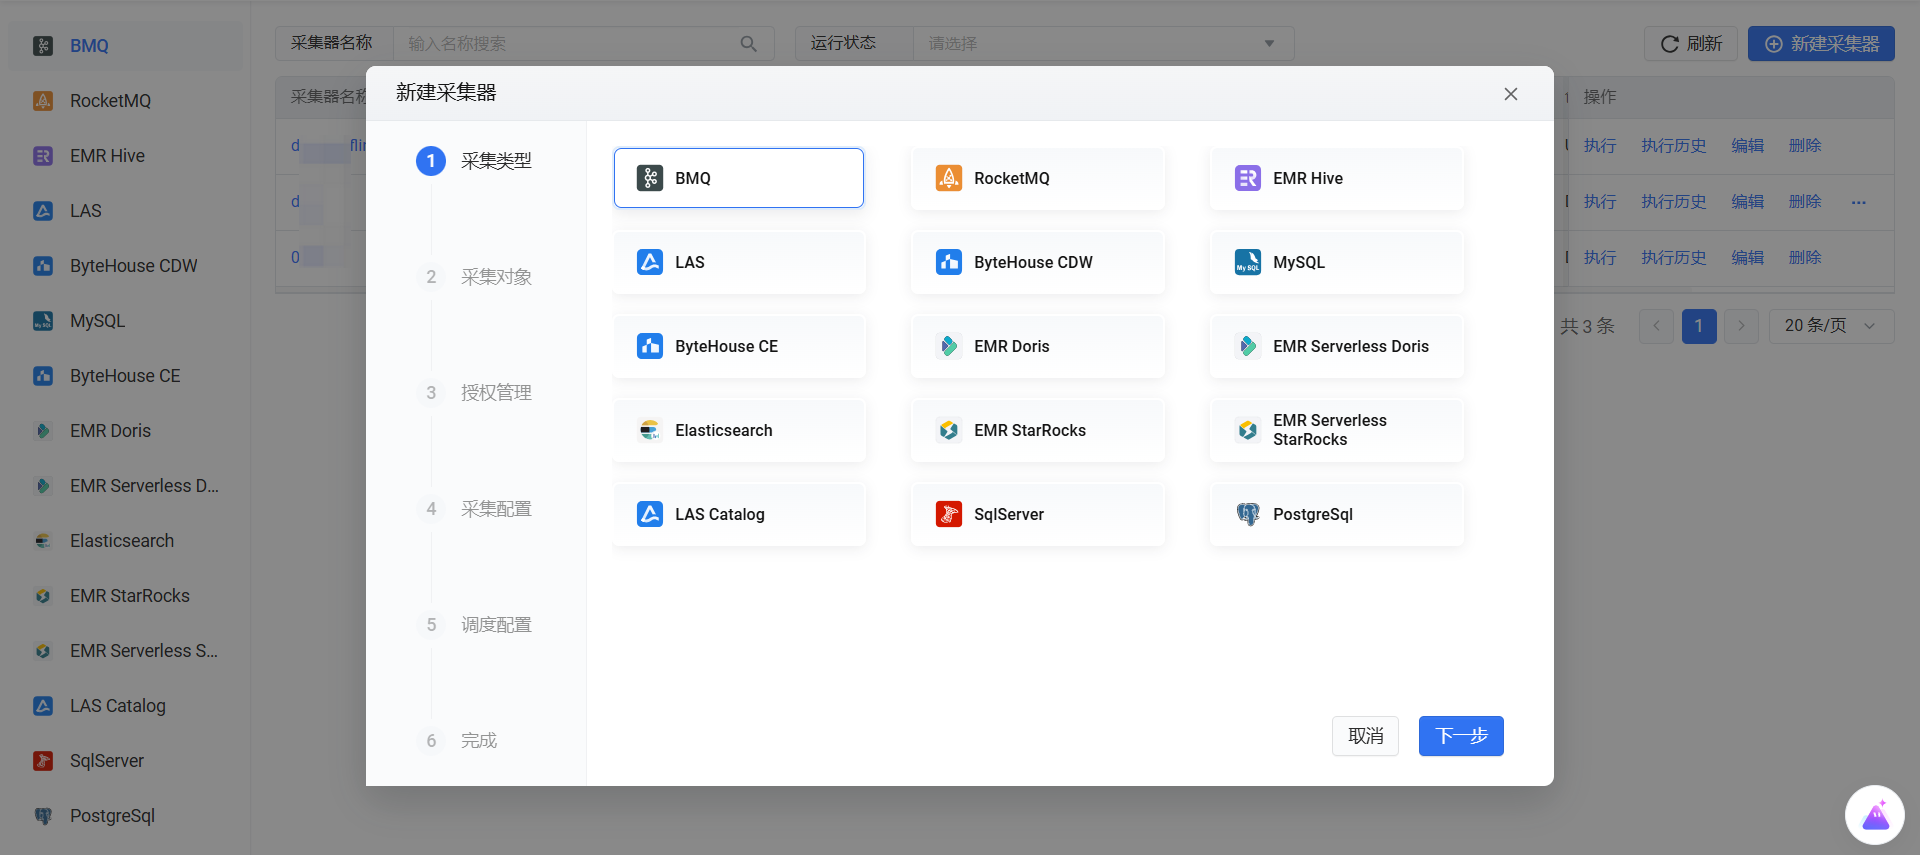1920x855 pixels.
Task: Pick the EMR Hive card in dialog
Action: [x=1336, y=178]
